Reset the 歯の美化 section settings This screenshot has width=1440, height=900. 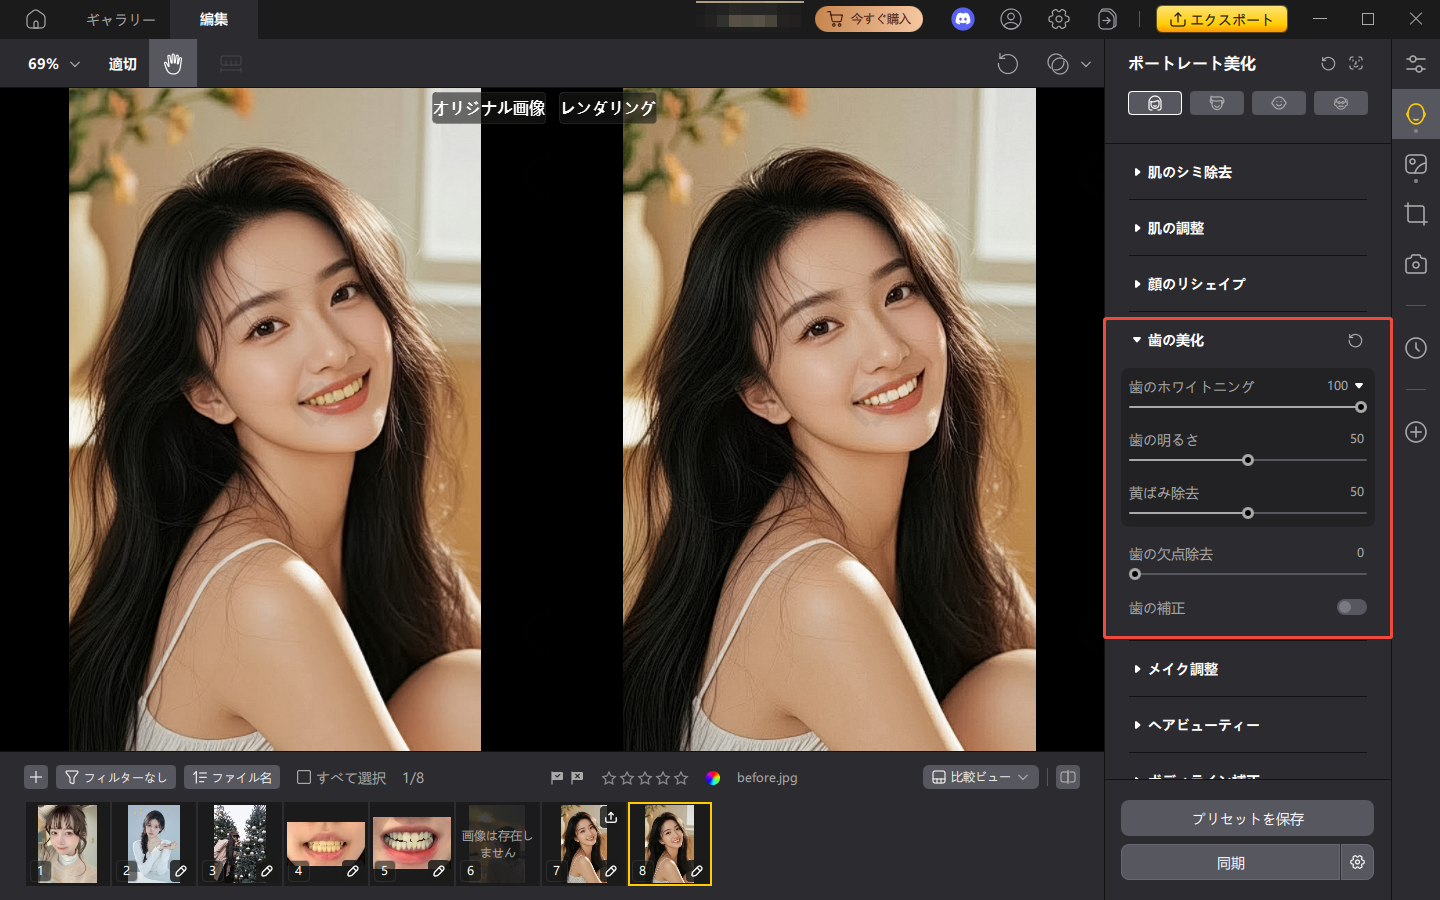coord(1355,341)
